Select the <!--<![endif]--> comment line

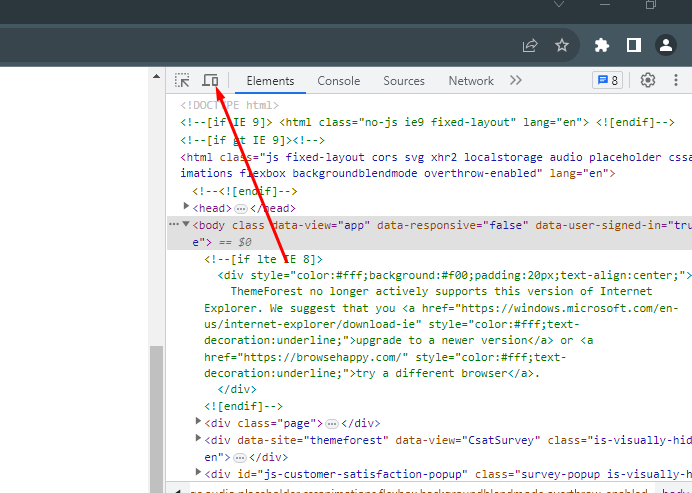[x=245, y=191]
